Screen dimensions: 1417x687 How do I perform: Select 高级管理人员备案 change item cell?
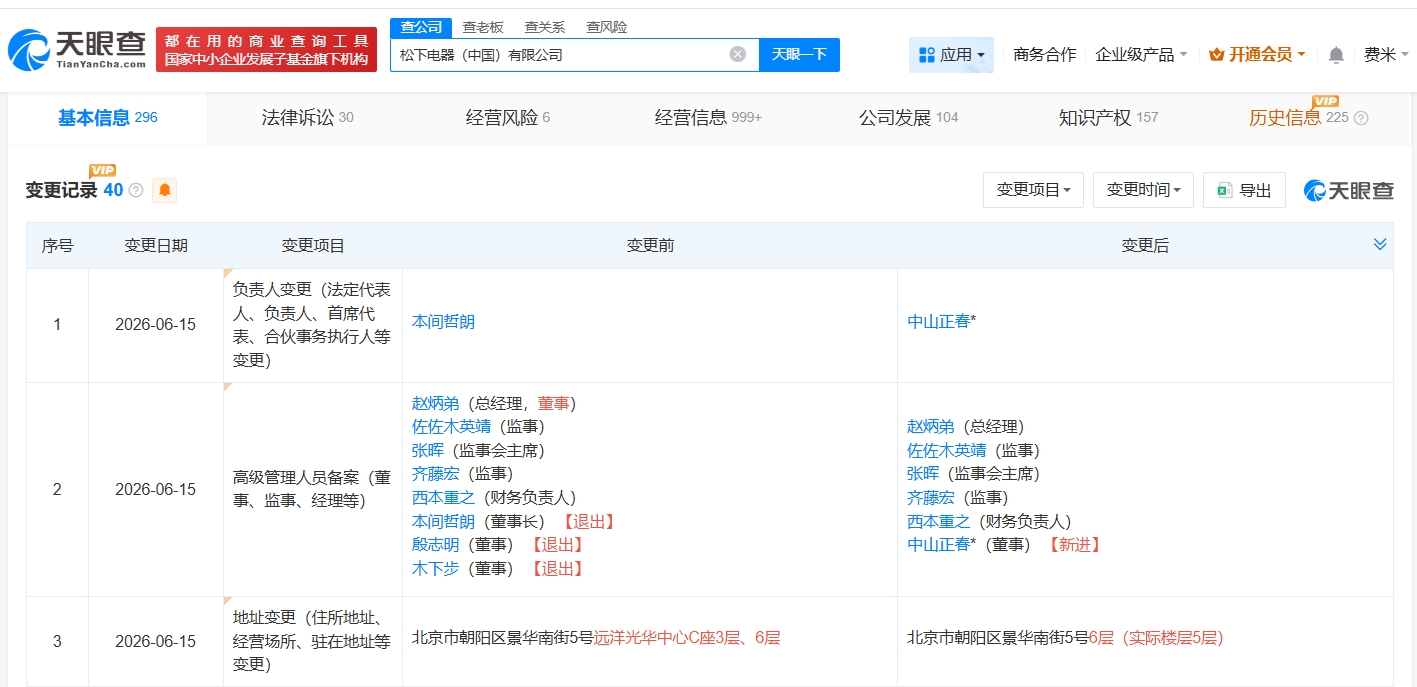(x=313, y=489)
